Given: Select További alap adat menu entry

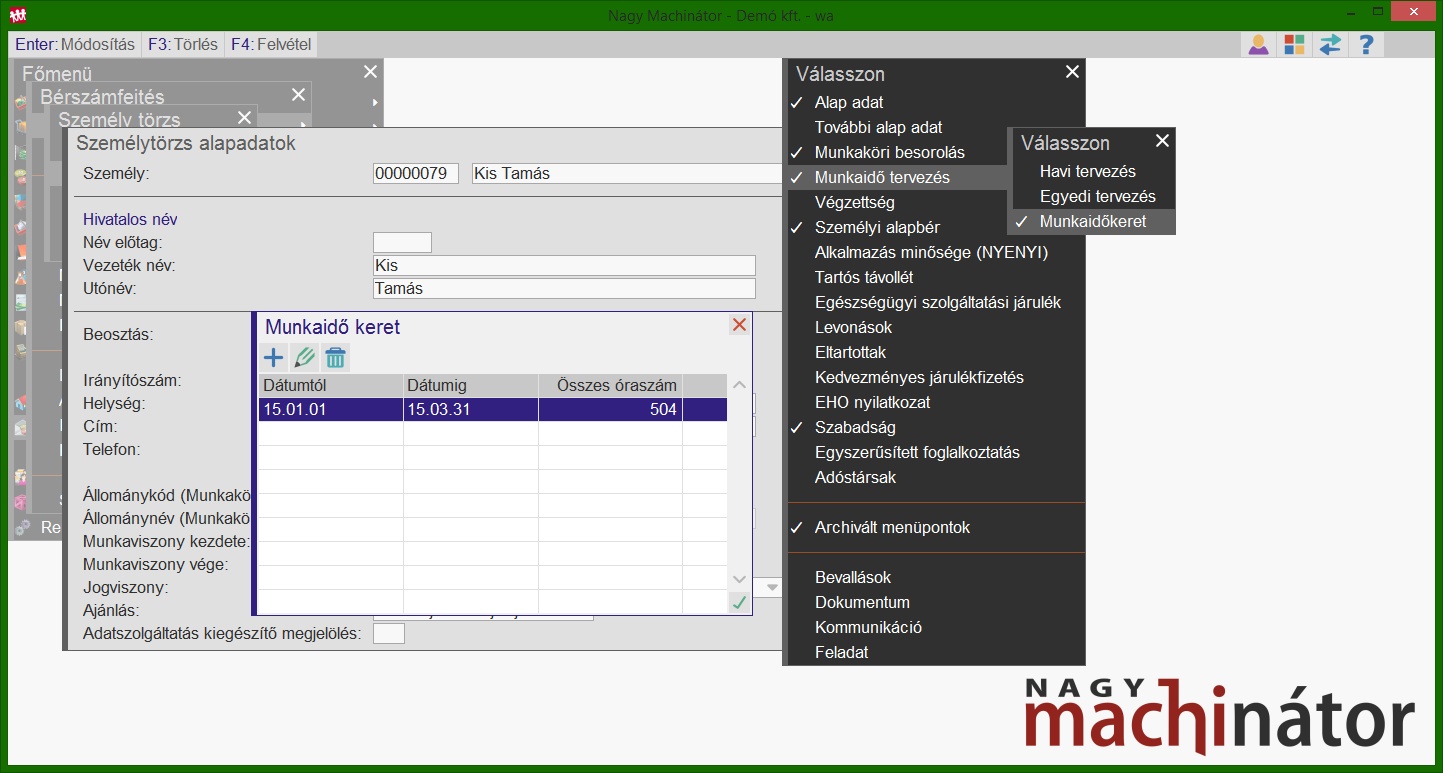Looking at the screenshot, I should point(935,127).
